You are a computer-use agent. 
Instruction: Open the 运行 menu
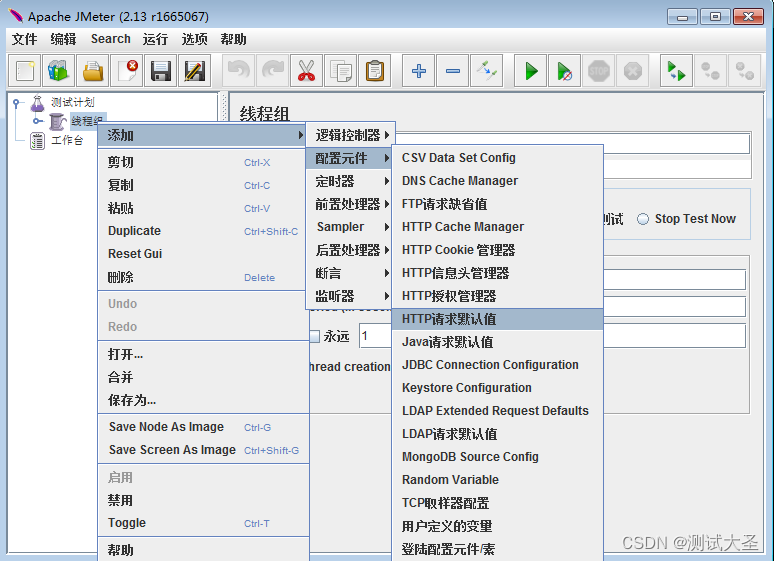[155, 39]
